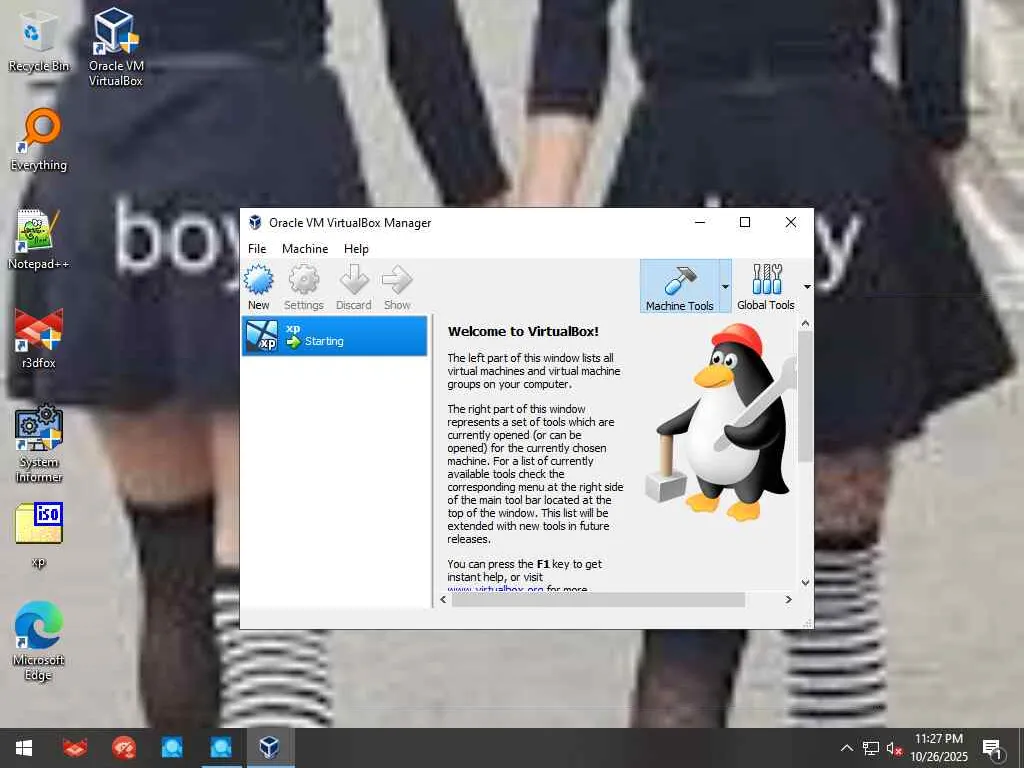Click the VirtualBox Manager title bar icon
The height and width of the screenshot is (768, 1024).
coord(255,223)
